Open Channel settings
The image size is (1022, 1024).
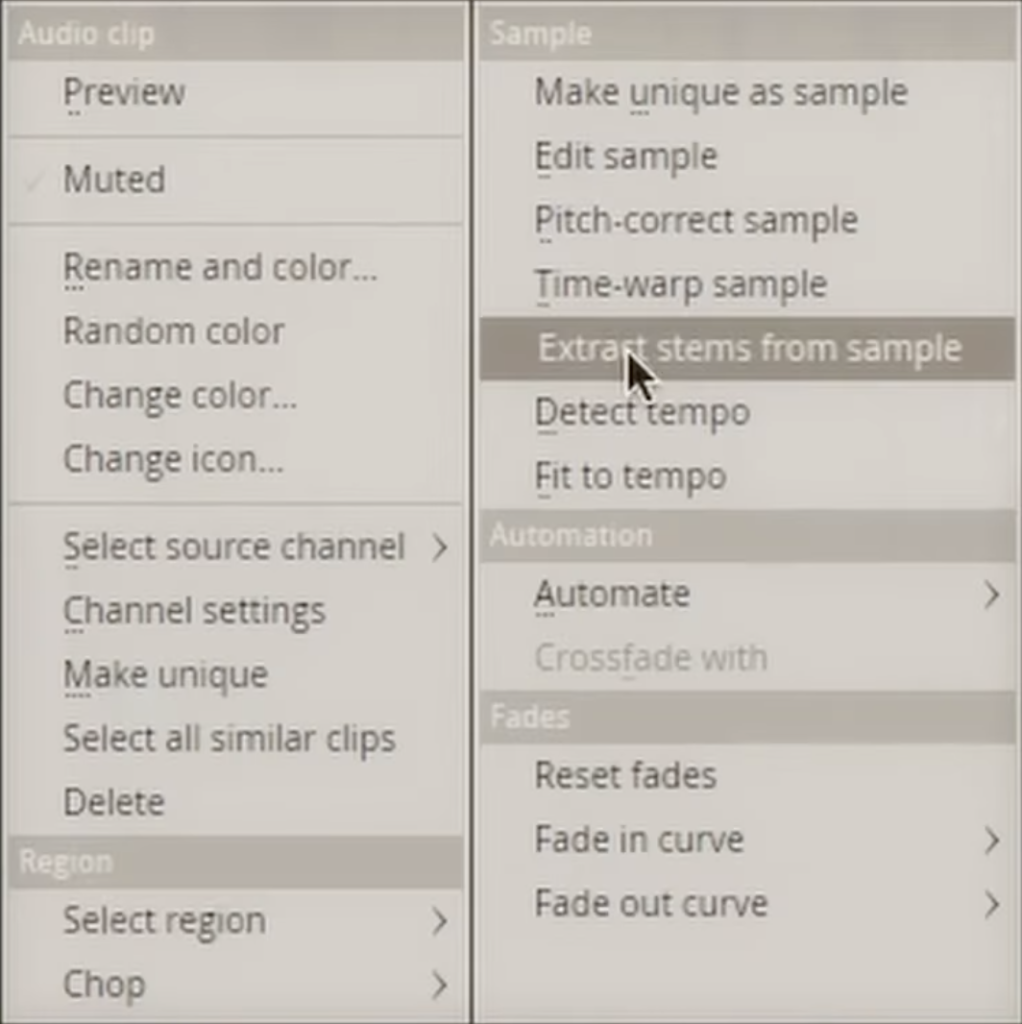(194, 611)
